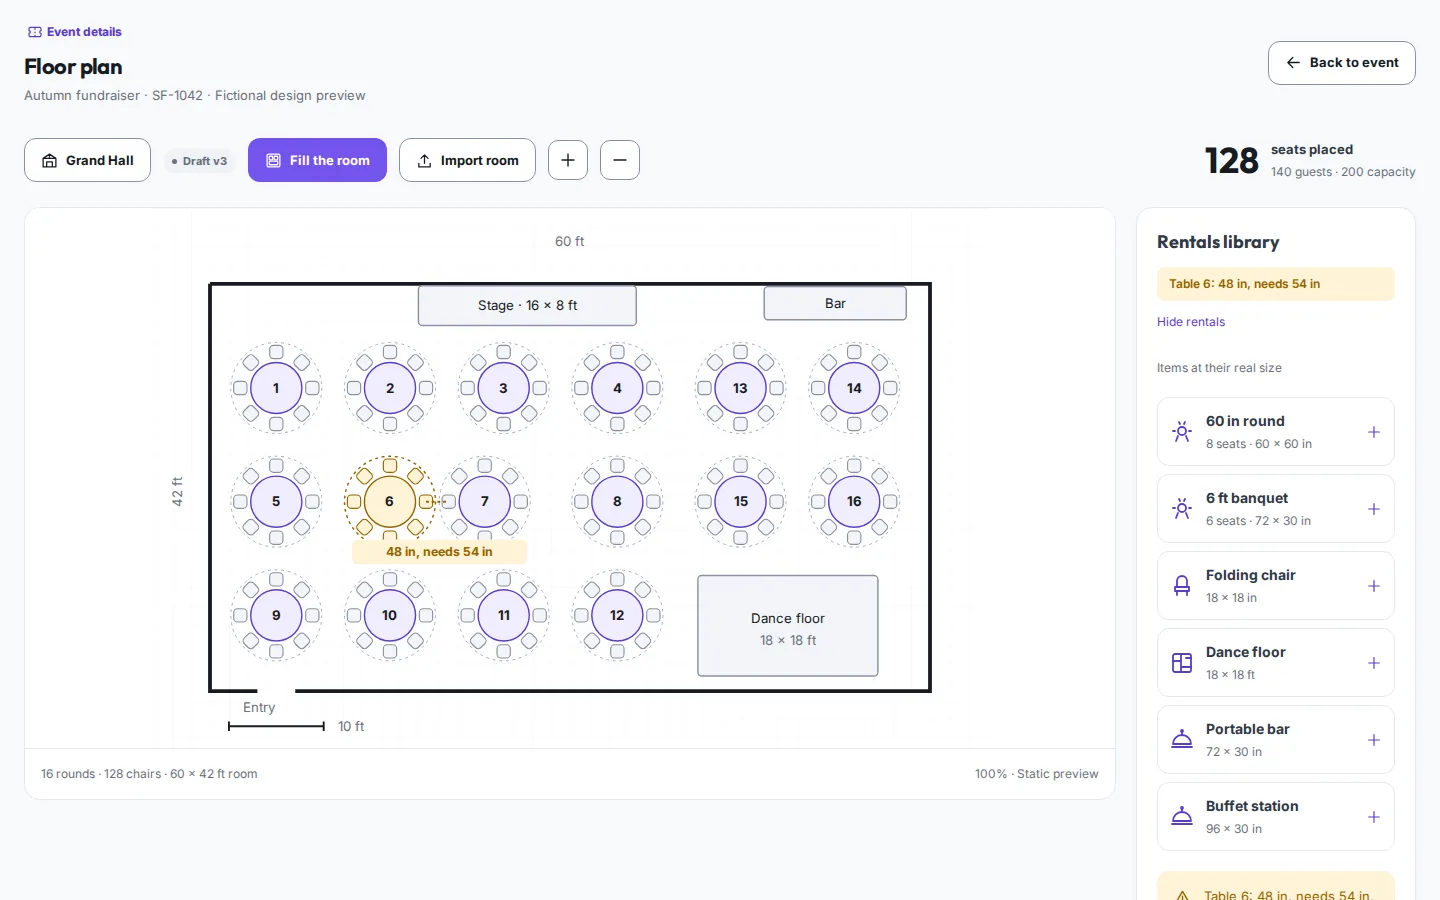Click the Folding chair icon
The height and width of the screenshot is (900, 1440).
[x=1182, y=586]
